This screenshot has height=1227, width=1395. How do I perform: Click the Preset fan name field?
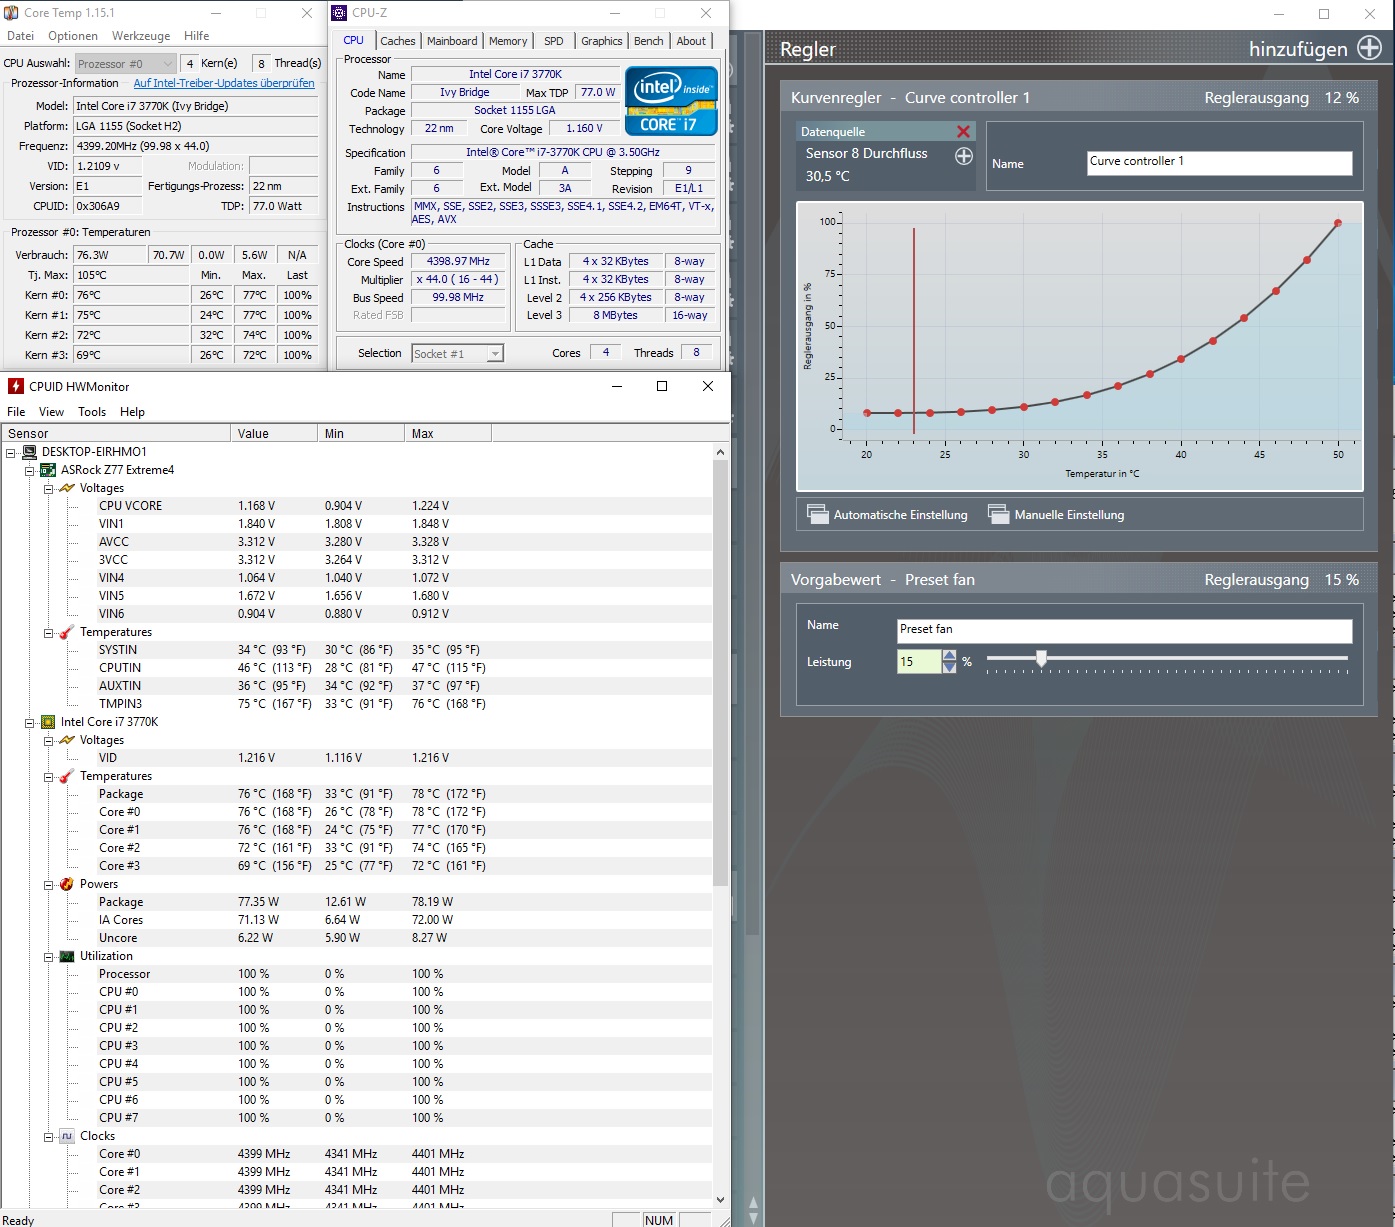click(x=1124, y=631)
